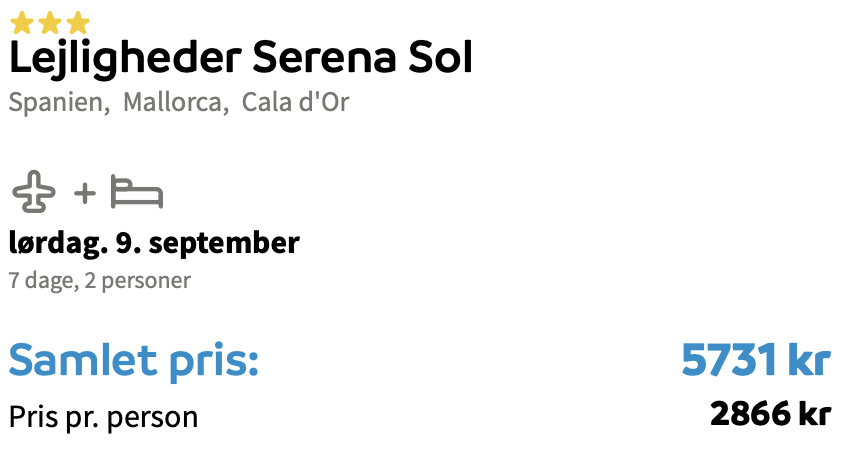Select the word Serena in the hotel title
850x456 pixels.
(325, 57)
